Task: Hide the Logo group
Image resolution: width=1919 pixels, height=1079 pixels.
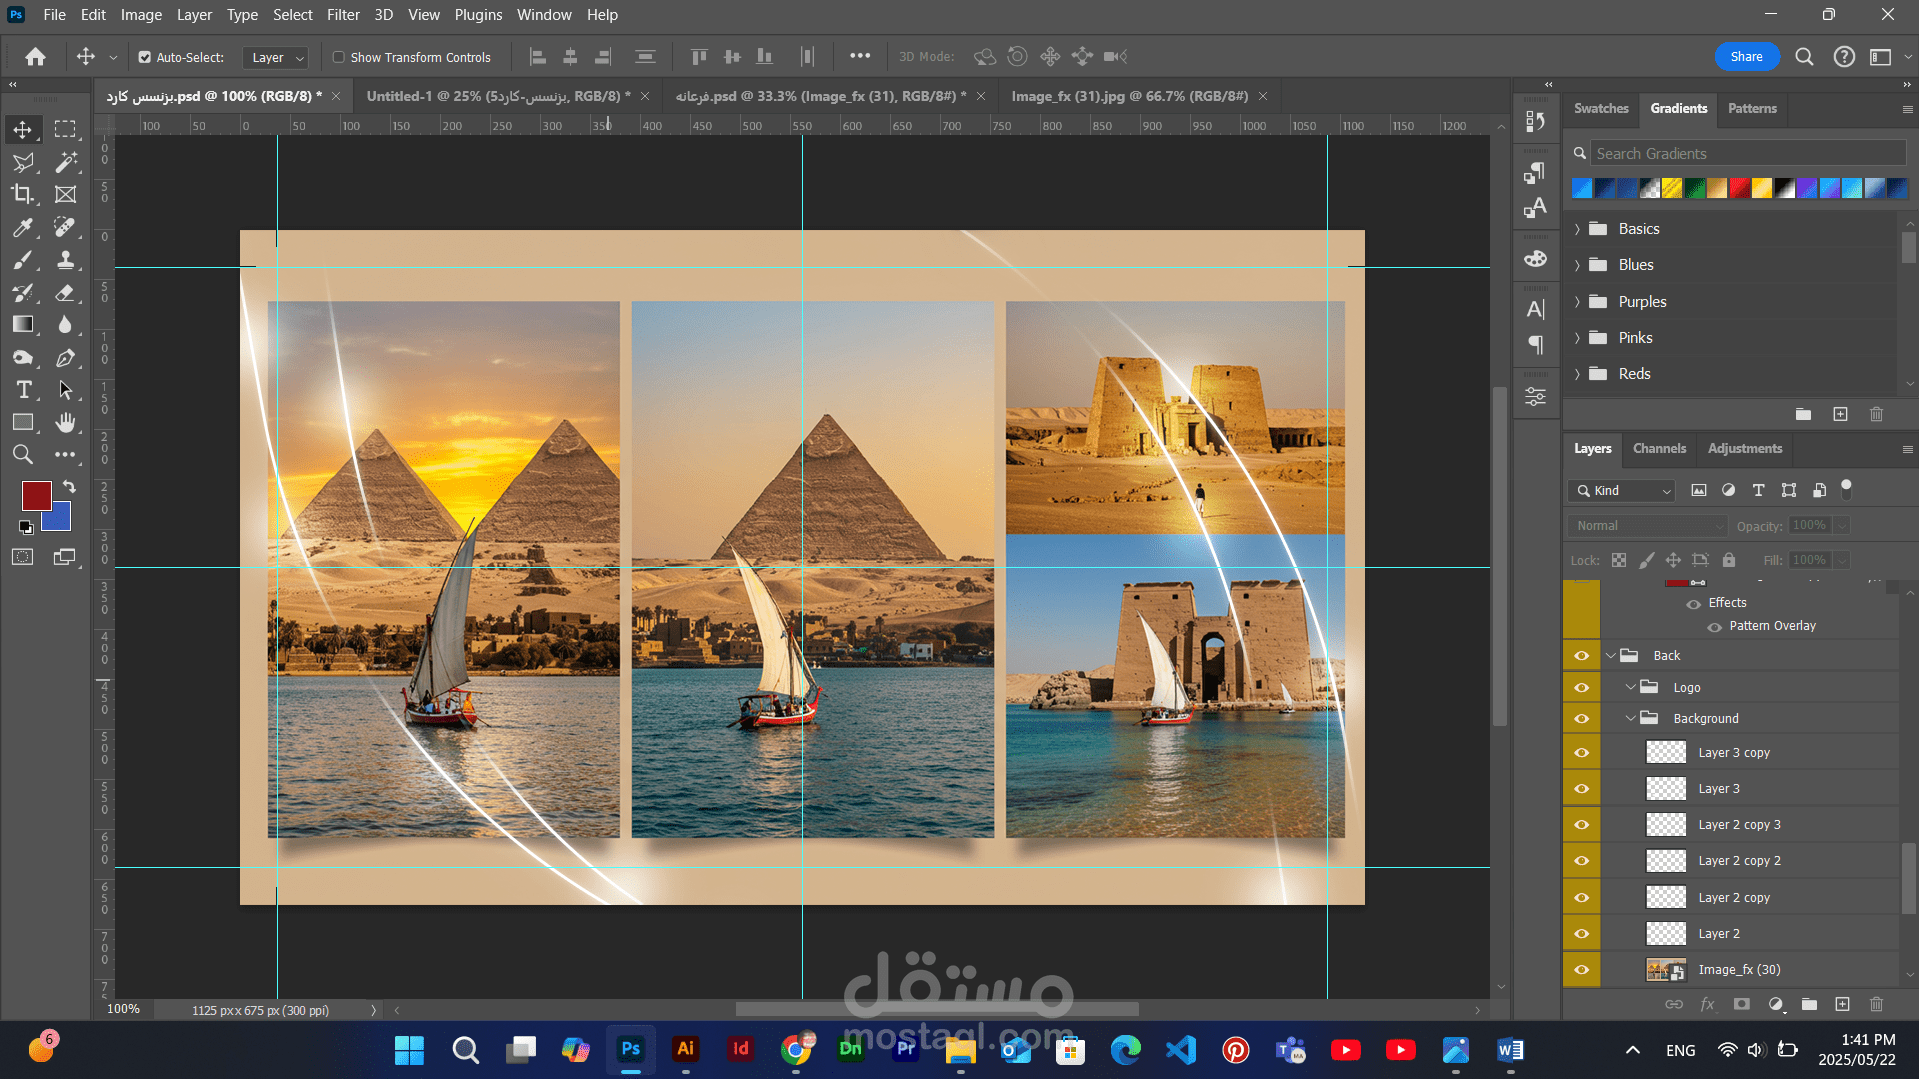Action: [1581, 688]
